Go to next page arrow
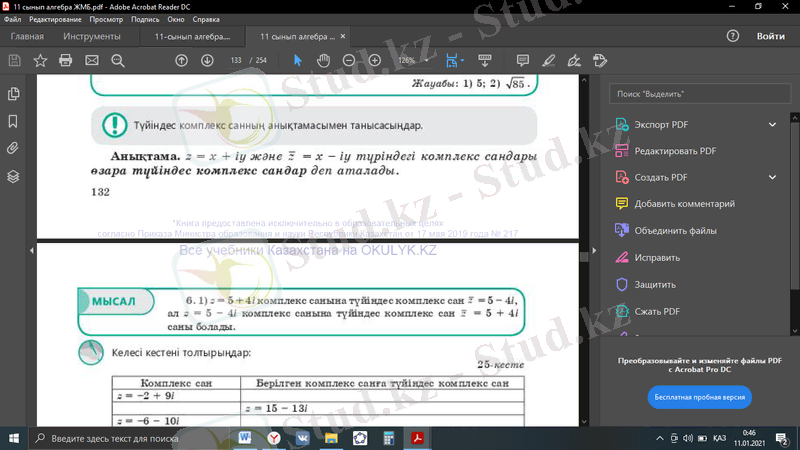 pyautogui.click(x=207, y=60)
